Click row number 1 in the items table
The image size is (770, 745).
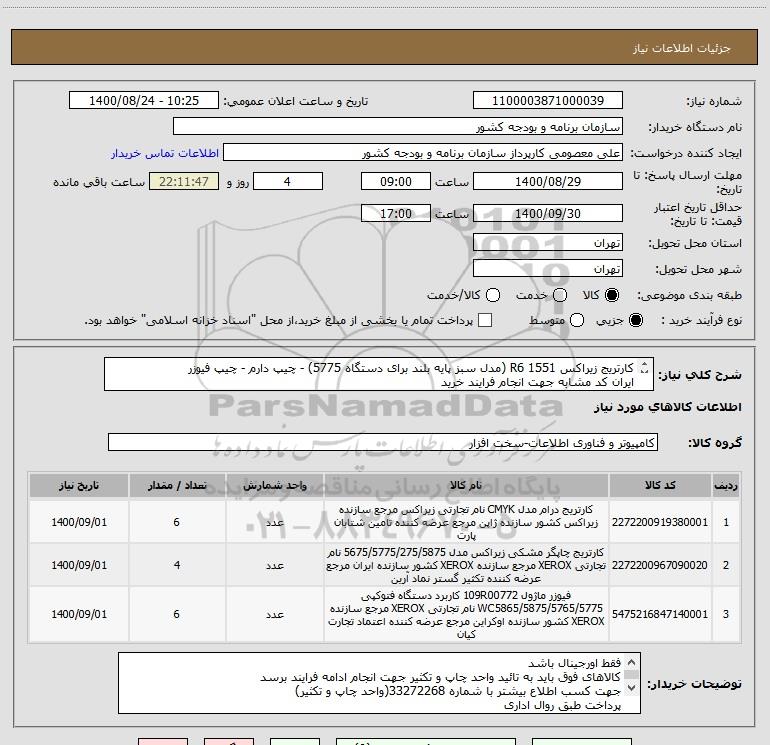click(726, 522)
